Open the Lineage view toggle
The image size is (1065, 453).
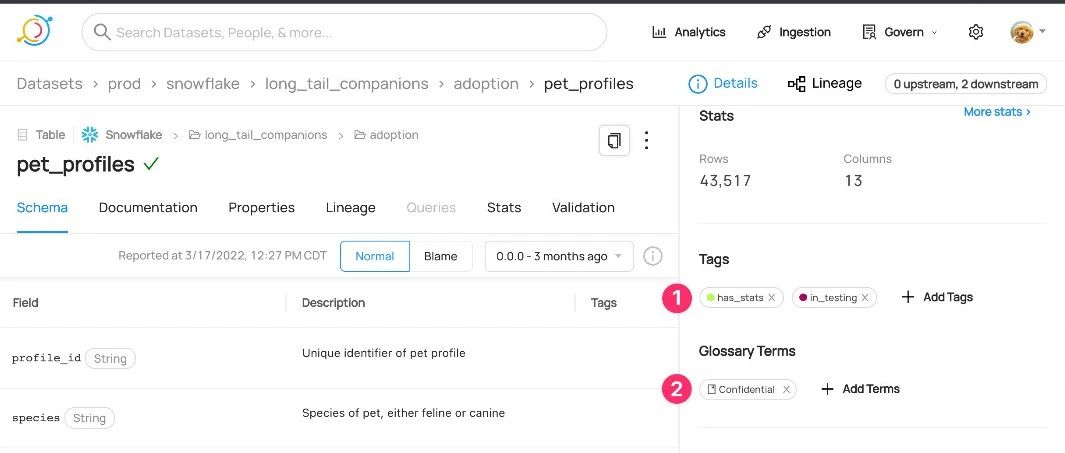click(825, 84)
